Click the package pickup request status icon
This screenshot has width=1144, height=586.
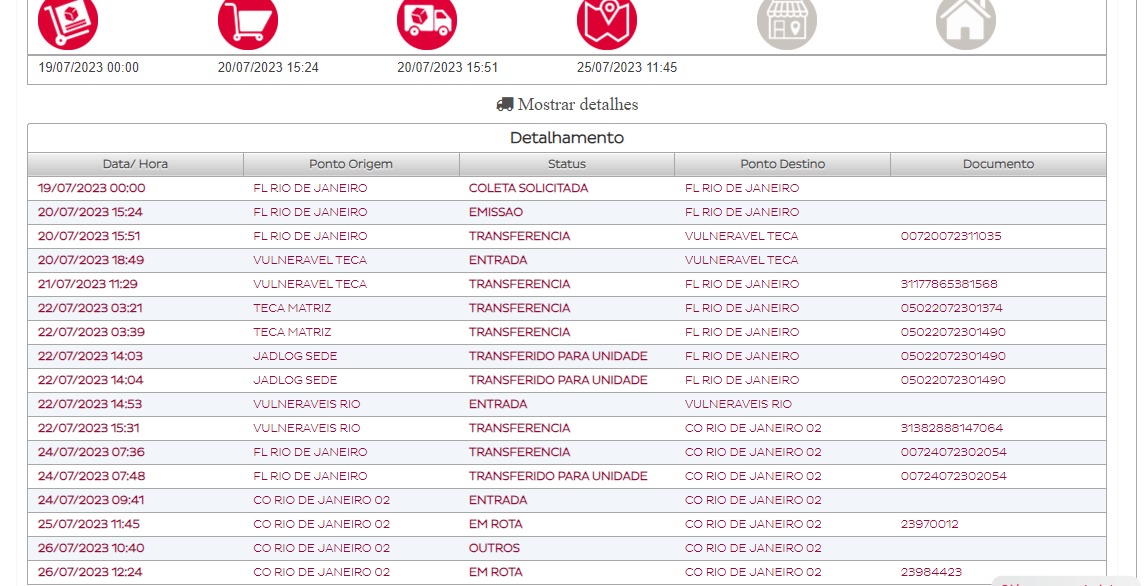click(68, 20)
